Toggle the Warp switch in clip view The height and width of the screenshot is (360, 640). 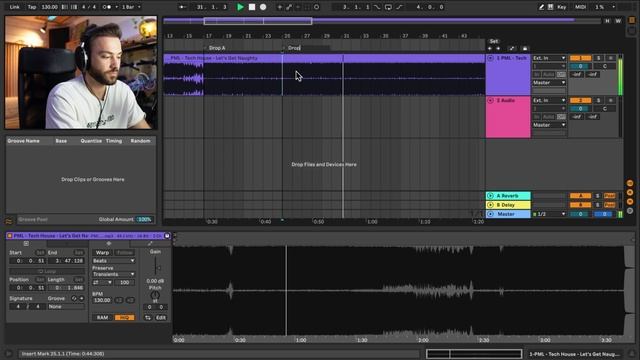coord(102,253)
